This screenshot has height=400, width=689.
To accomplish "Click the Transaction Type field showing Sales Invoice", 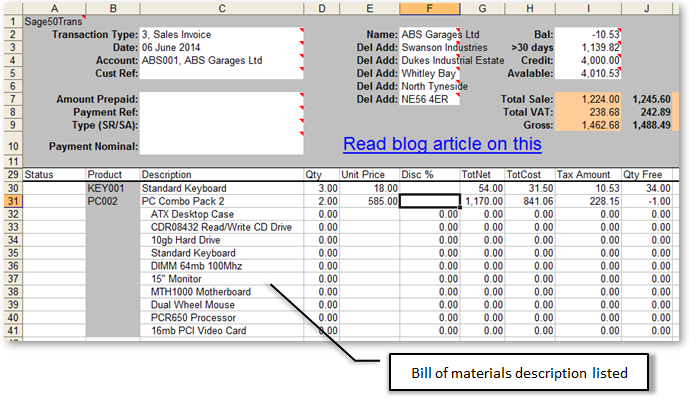I will [x=221, y=35].
